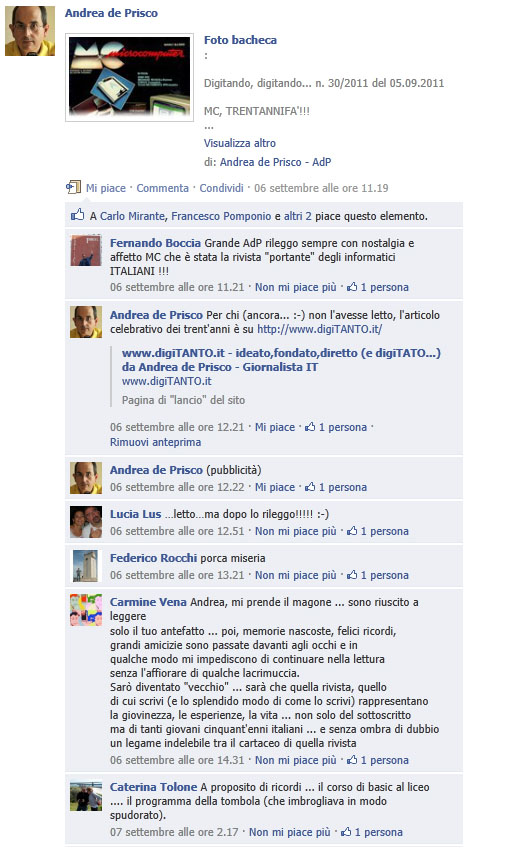
Task: Click thumbs-up icon on Fernando Boccia's comment
Action: click(352, 287)
